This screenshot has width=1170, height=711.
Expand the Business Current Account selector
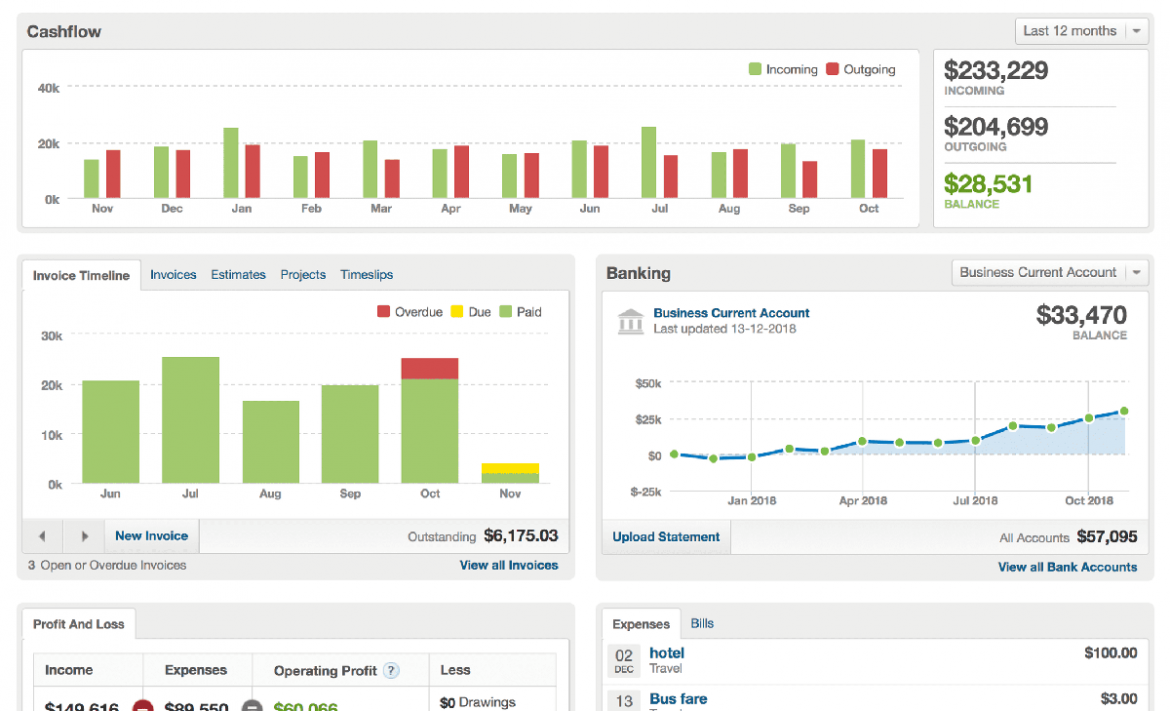point(1049,272)
